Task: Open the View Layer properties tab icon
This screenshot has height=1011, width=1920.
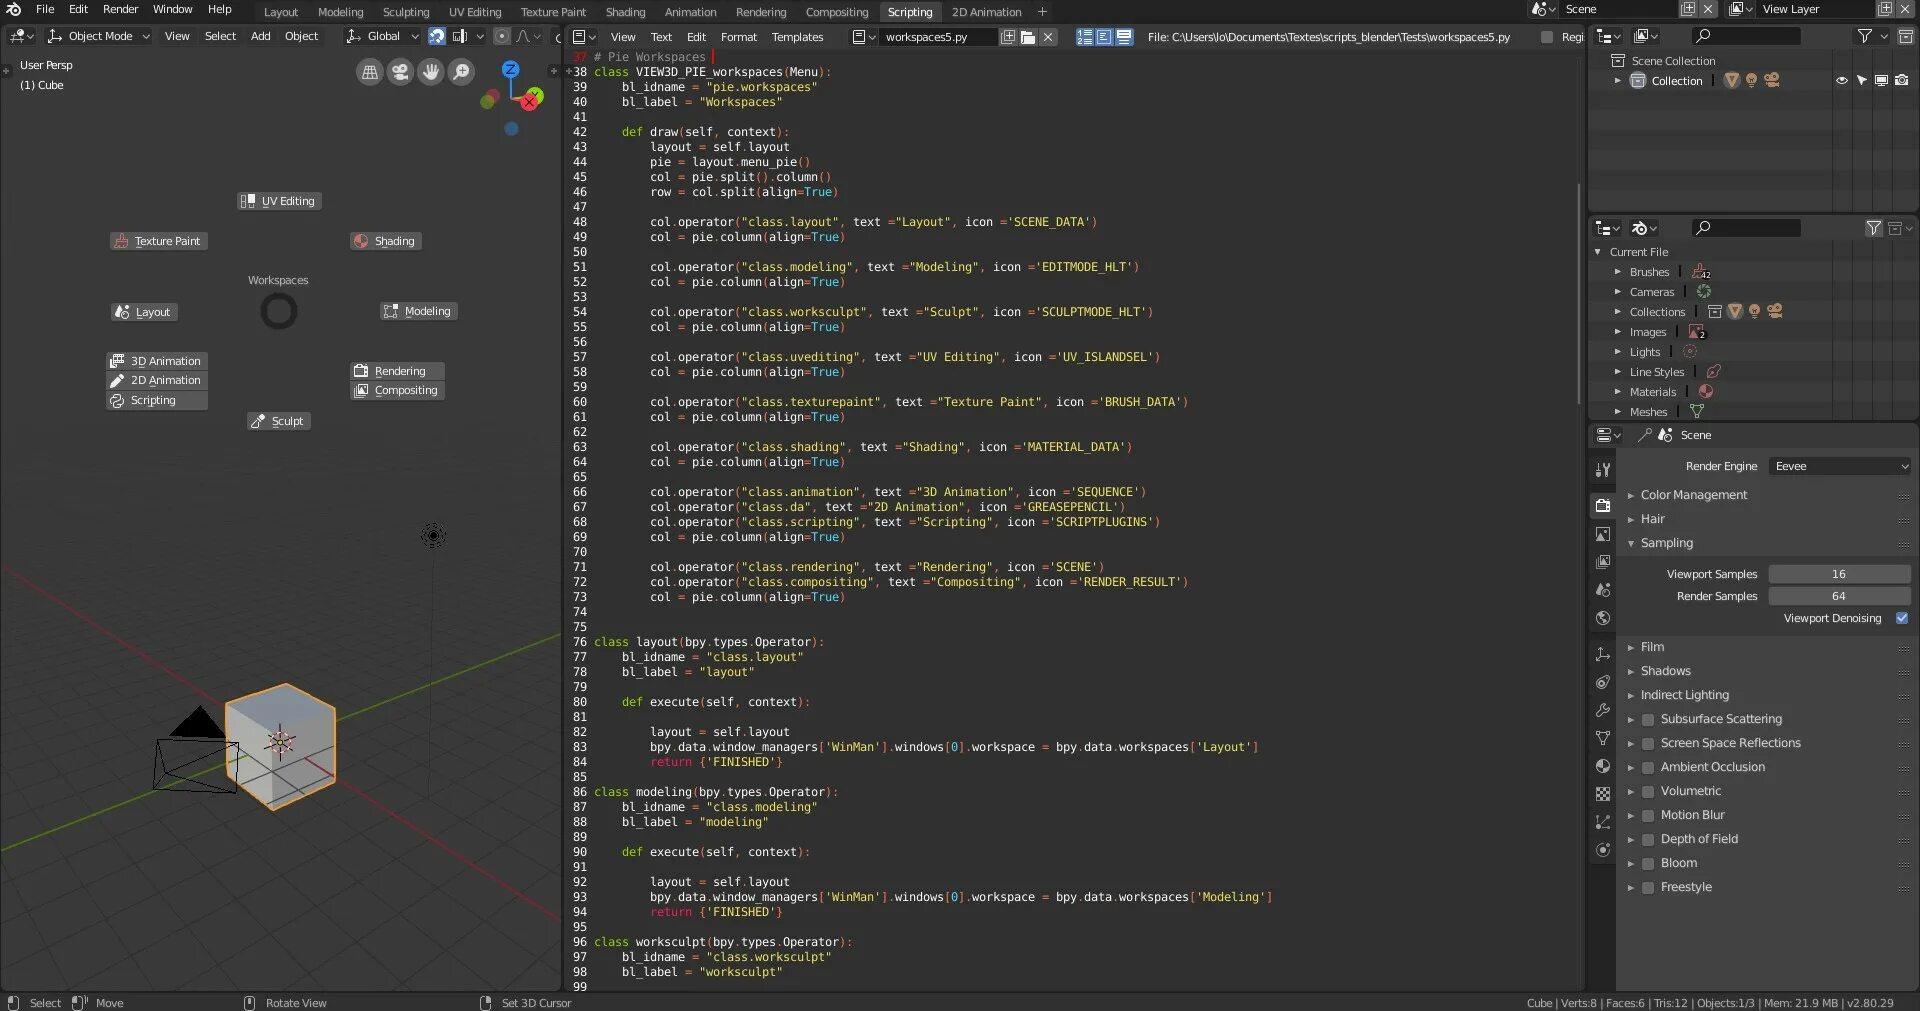Action: click(1603, 562)
